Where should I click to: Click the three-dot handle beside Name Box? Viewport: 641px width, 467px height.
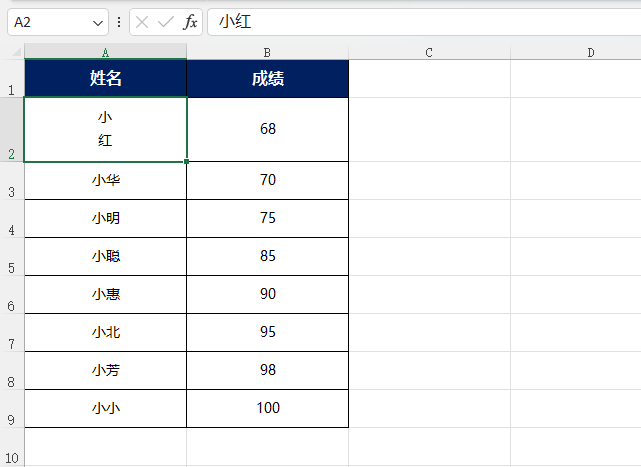119,22
